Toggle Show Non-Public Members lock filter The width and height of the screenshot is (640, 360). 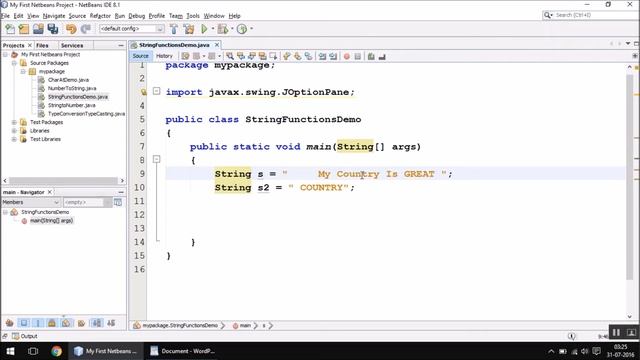click(x=52, y=323)
